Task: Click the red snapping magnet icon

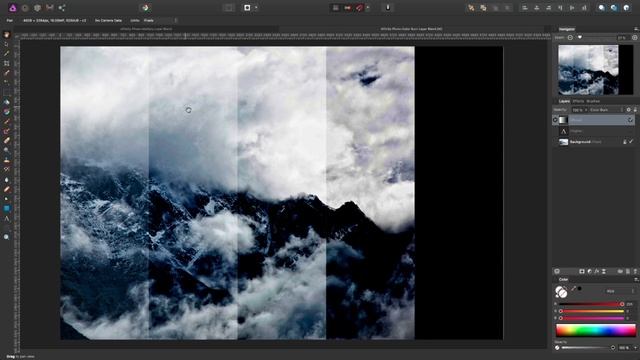Action: [359, 8]
